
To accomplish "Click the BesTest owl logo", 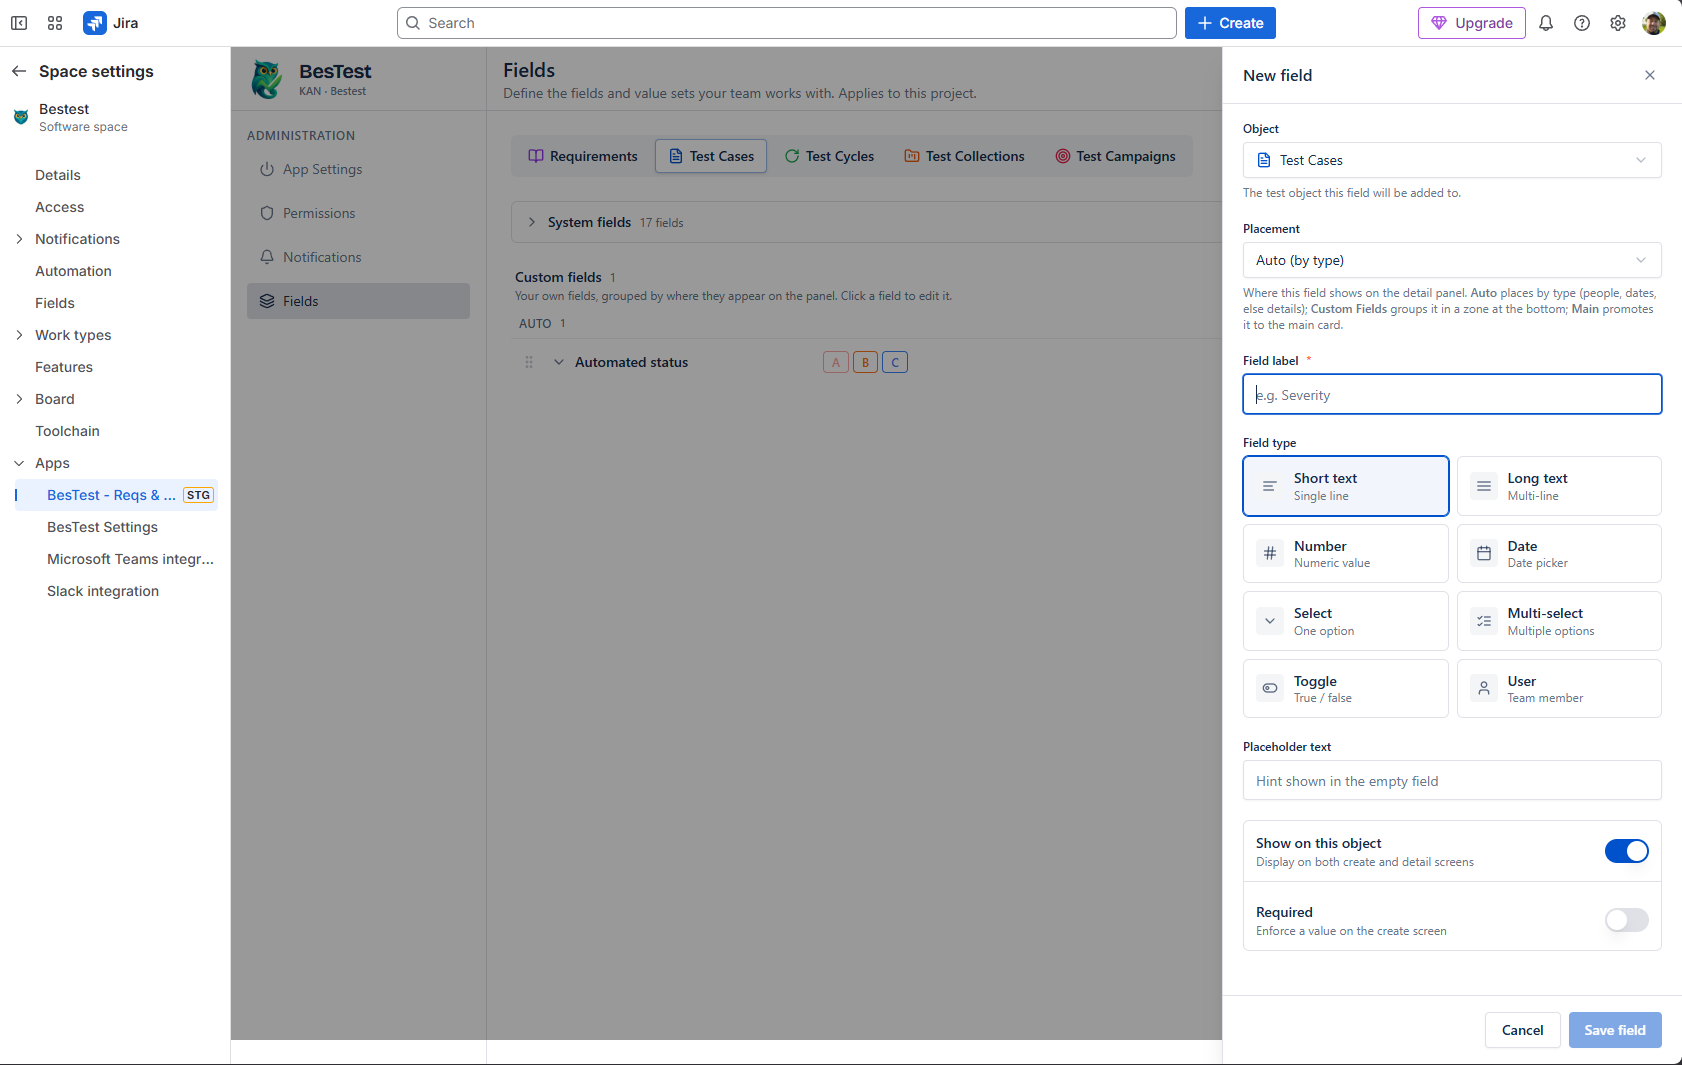I will (267, 79).
